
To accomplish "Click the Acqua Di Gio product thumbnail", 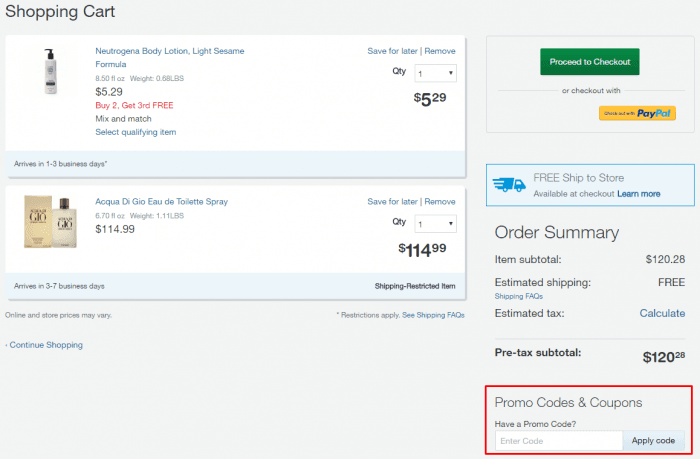I will click(50, 221).
